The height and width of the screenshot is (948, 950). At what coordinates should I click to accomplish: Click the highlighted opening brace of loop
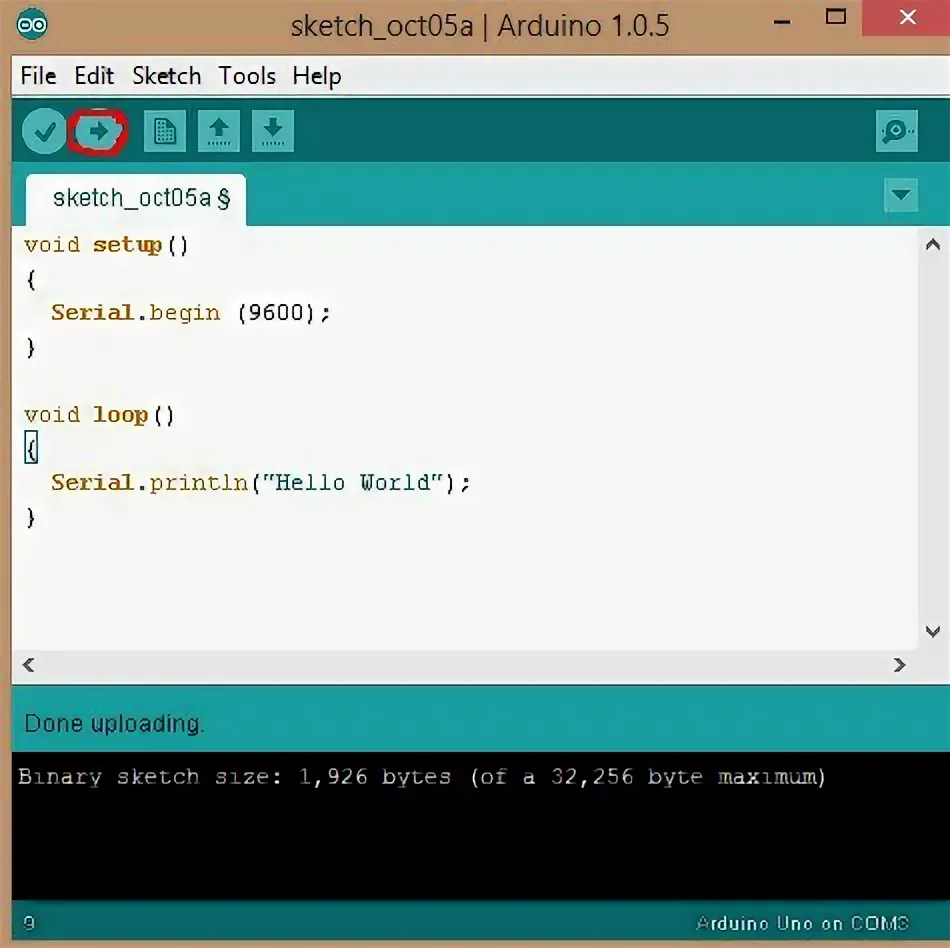(x=31, y=448)
